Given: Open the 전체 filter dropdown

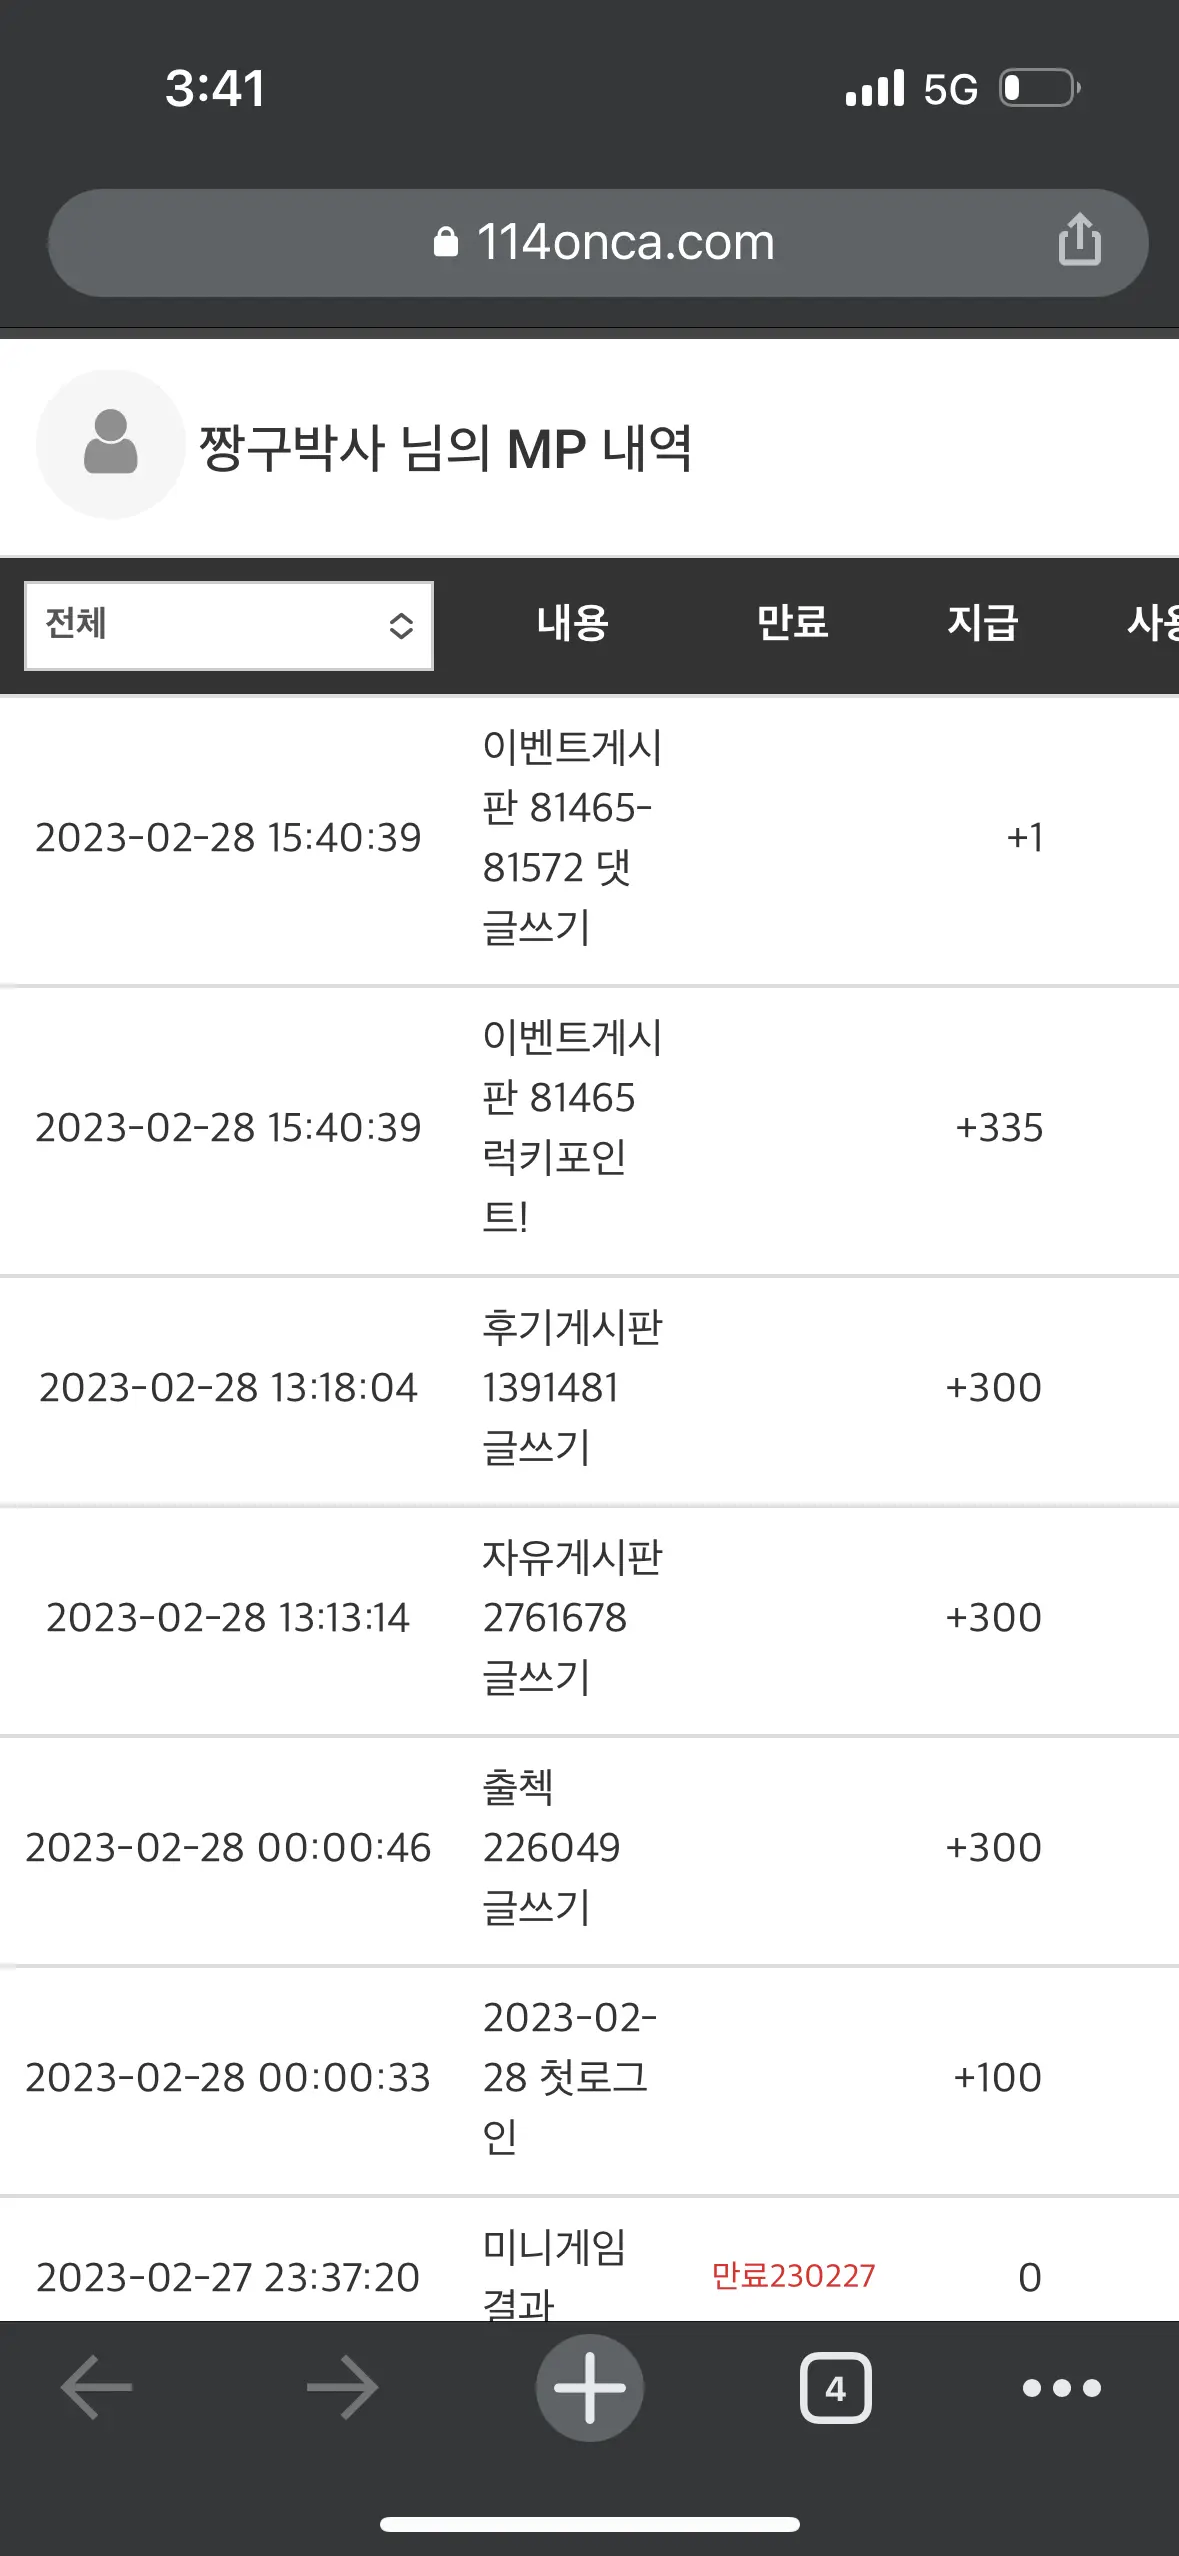Looking at the screenshot, I should click(x=229, y=626).
